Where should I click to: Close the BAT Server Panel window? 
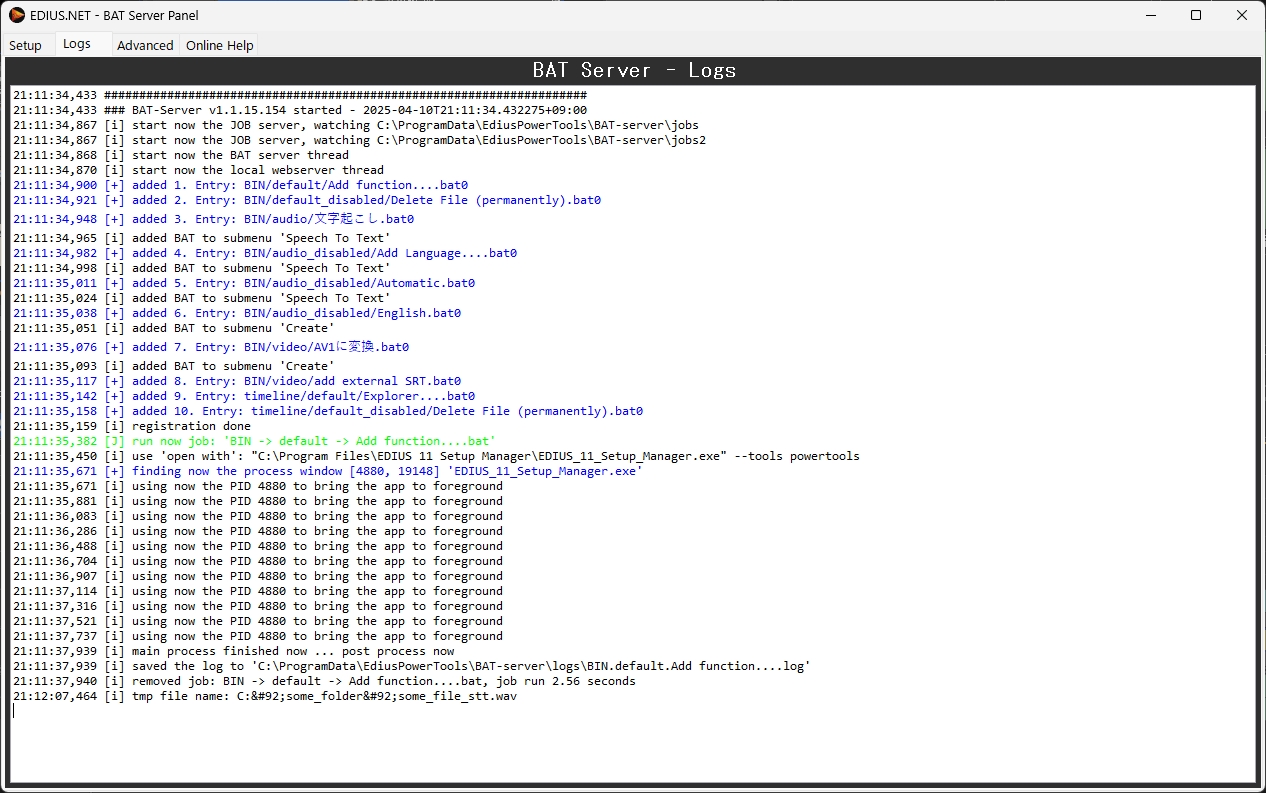pos(1242,15)
